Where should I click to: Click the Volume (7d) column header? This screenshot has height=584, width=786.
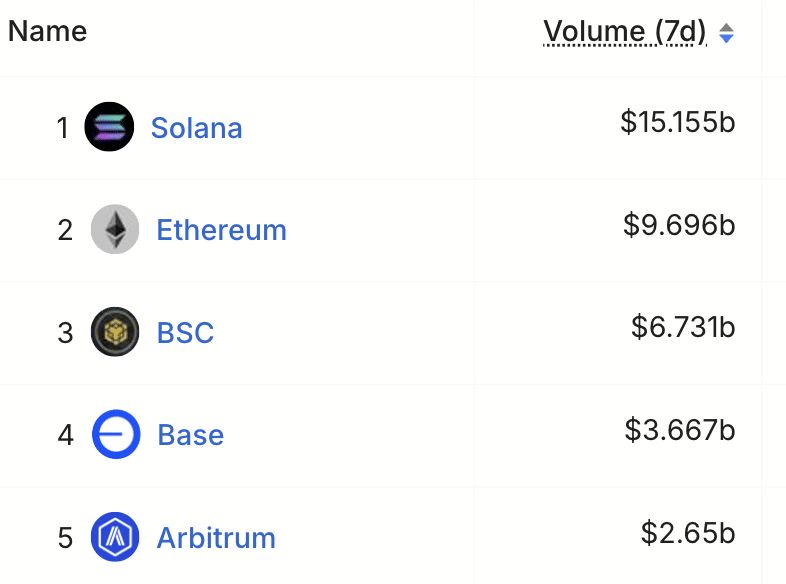pos(625,32)
